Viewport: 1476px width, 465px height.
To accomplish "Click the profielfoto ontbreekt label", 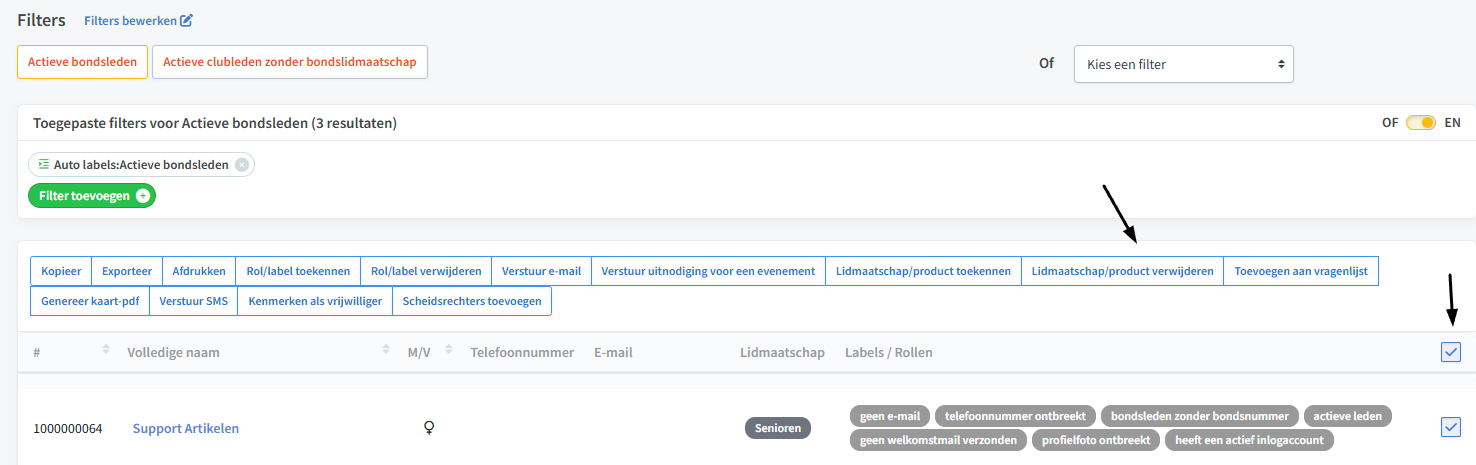I will click(x=1096, y=440).
